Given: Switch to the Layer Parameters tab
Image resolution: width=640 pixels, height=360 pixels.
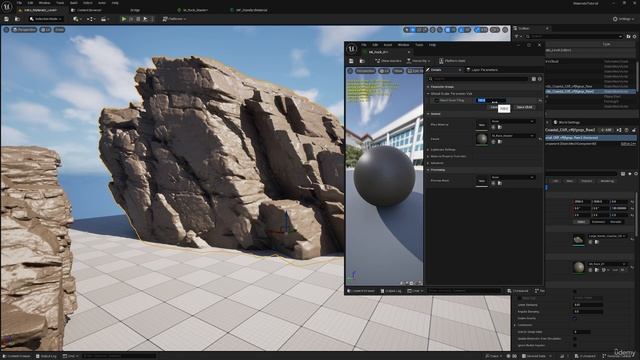Looking at the screenshot, I should (482, 70).
